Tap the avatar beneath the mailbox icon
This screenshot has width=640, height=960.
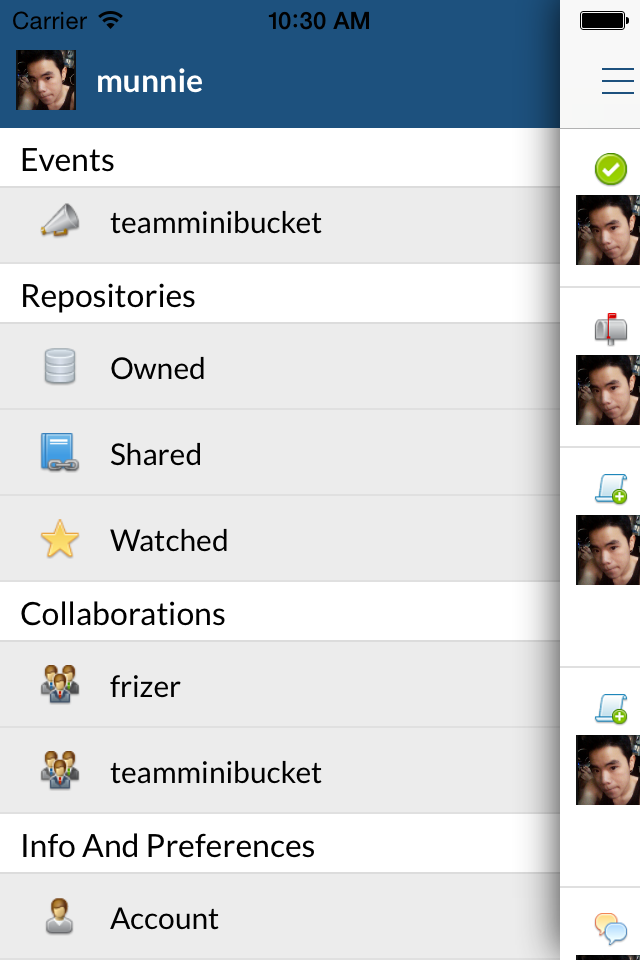coord(608,390)
